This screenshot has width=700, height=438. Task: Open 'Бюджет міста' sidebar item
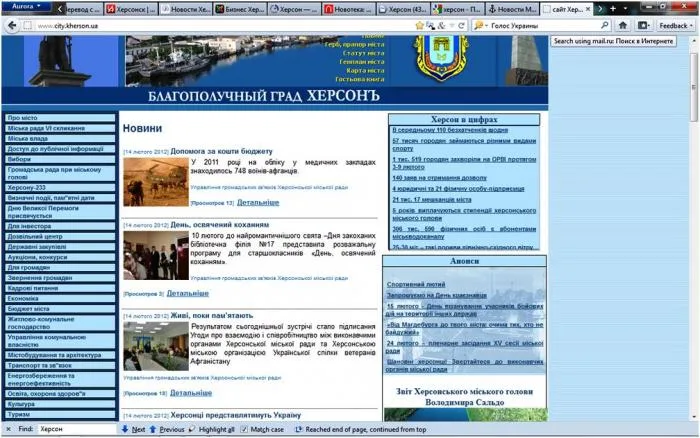coord(60,309)
